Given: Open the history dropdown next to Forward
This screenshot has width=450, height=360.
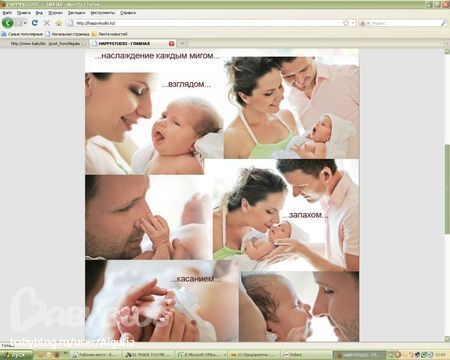Looking at the screenshot, I should coord(25,23).
